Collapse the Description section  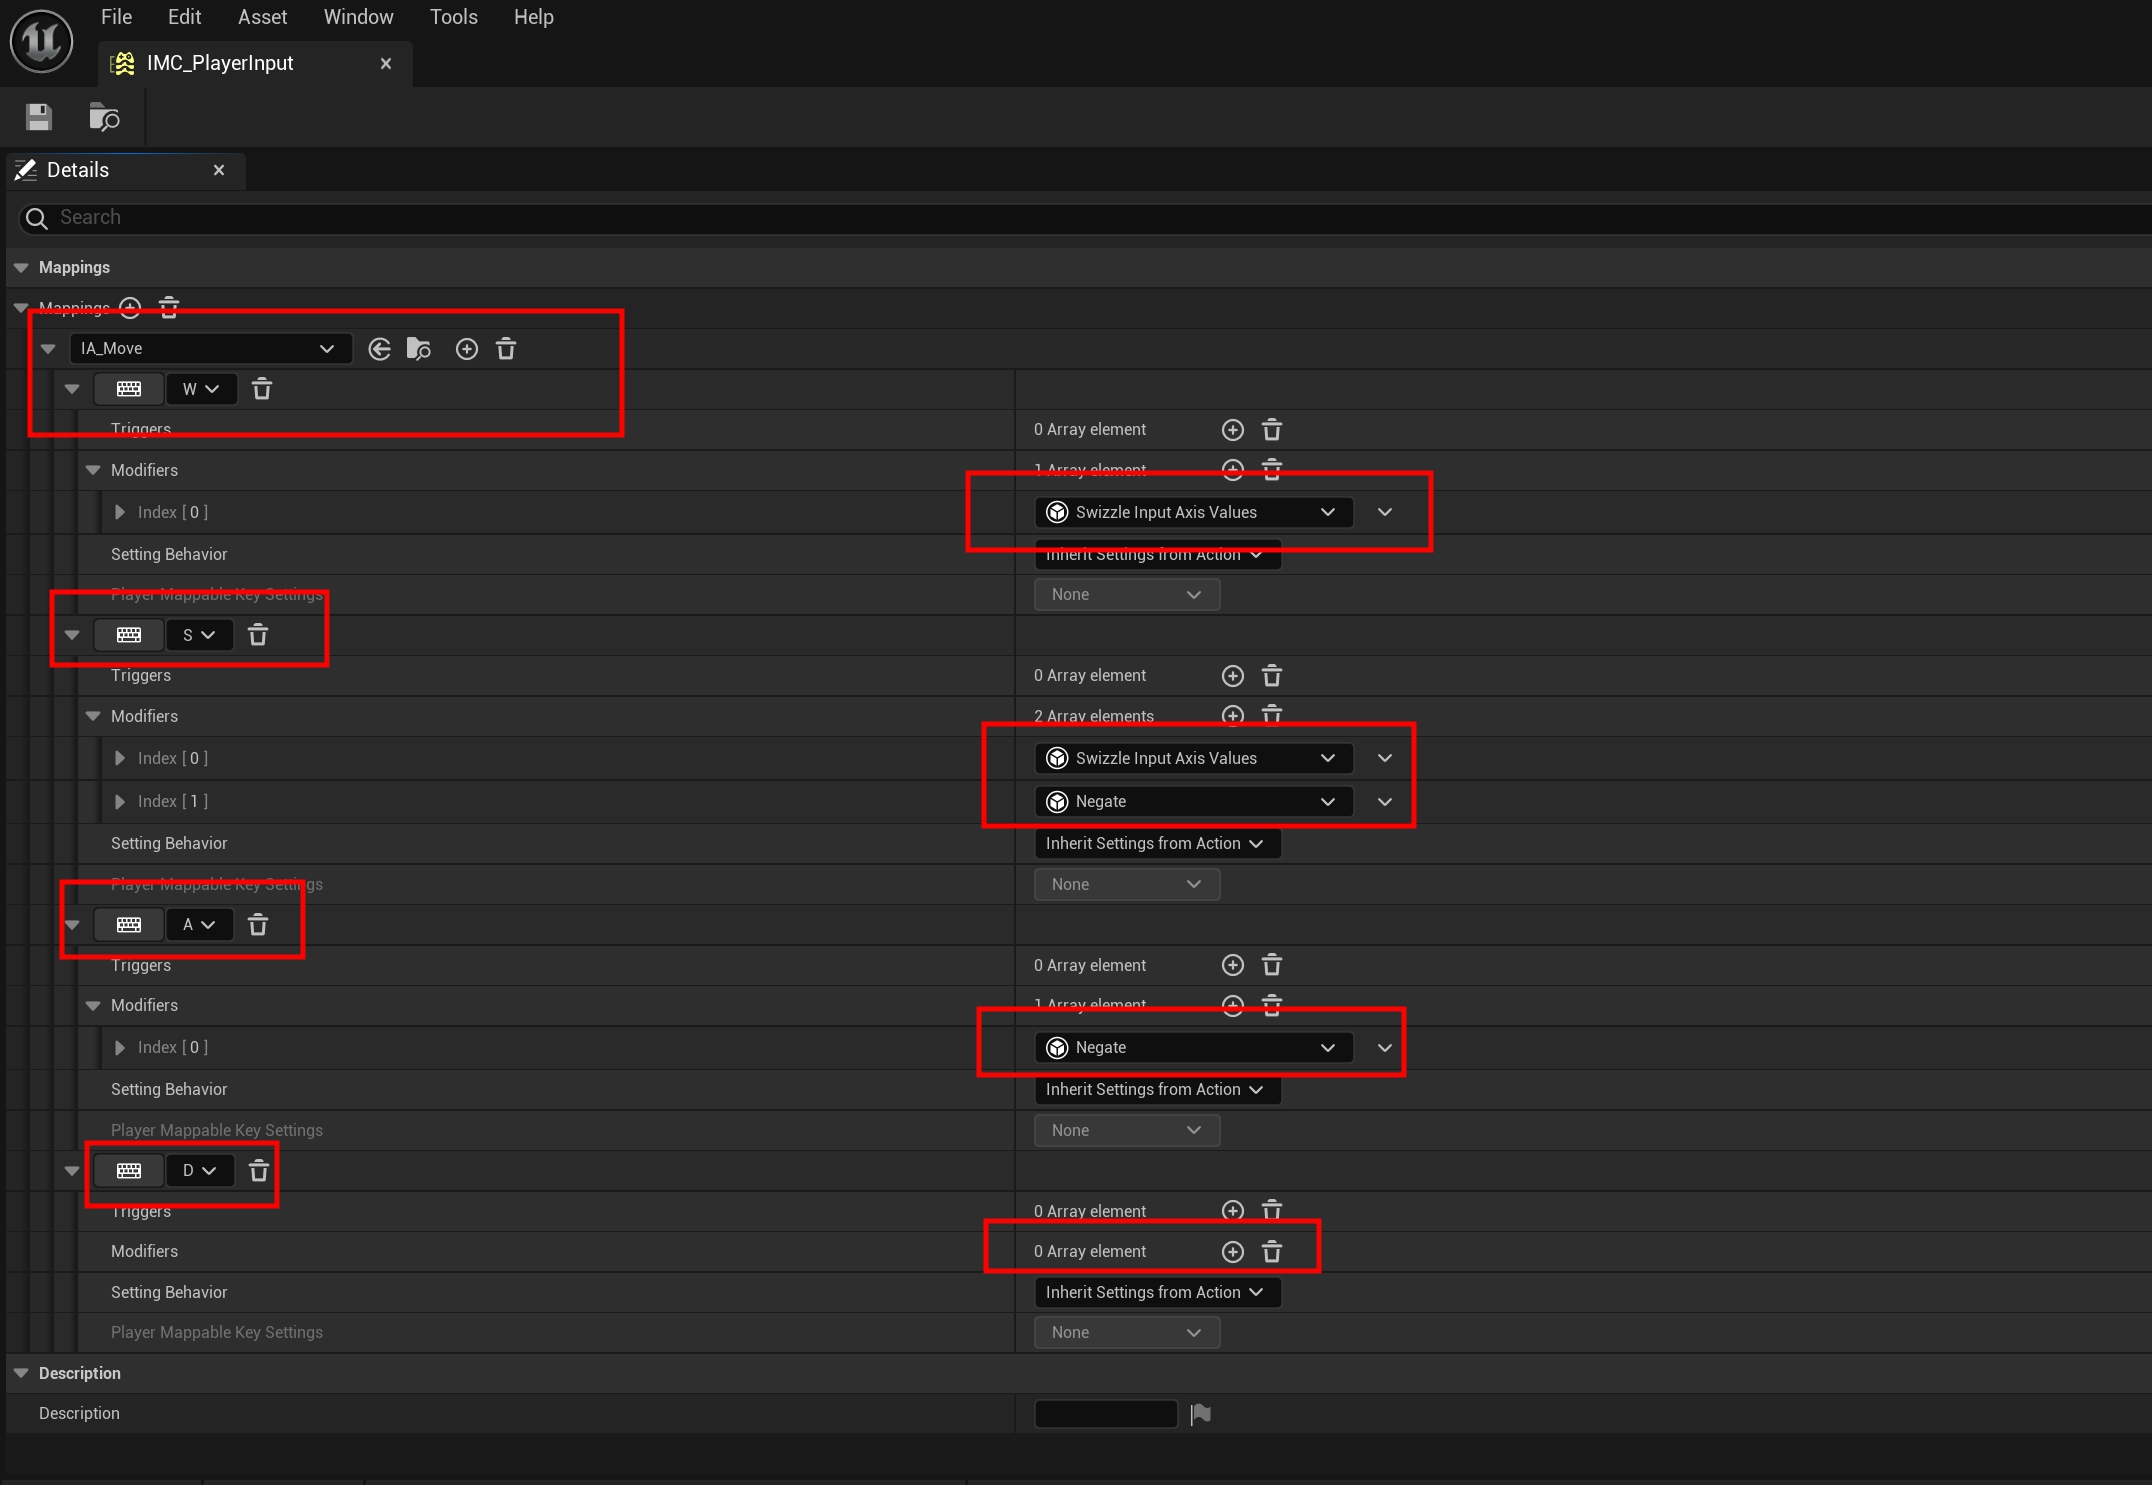tap(21, 1373)
